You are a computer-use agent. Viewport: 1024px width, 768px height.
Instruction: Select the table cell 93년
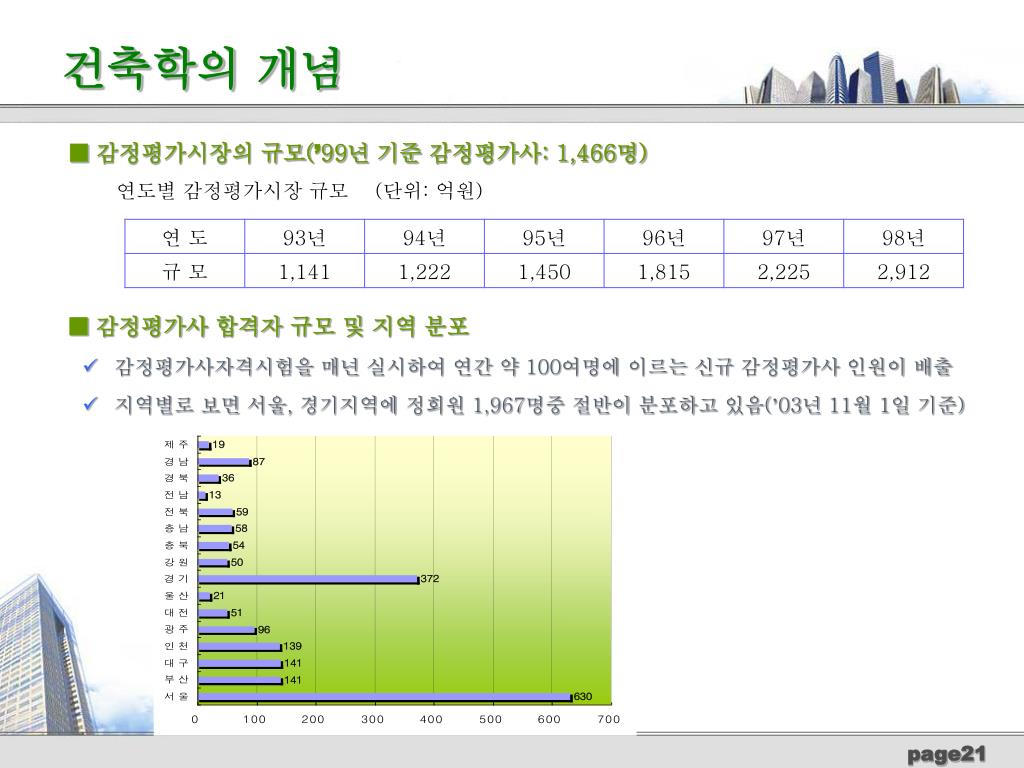click(x=304, y=237)
